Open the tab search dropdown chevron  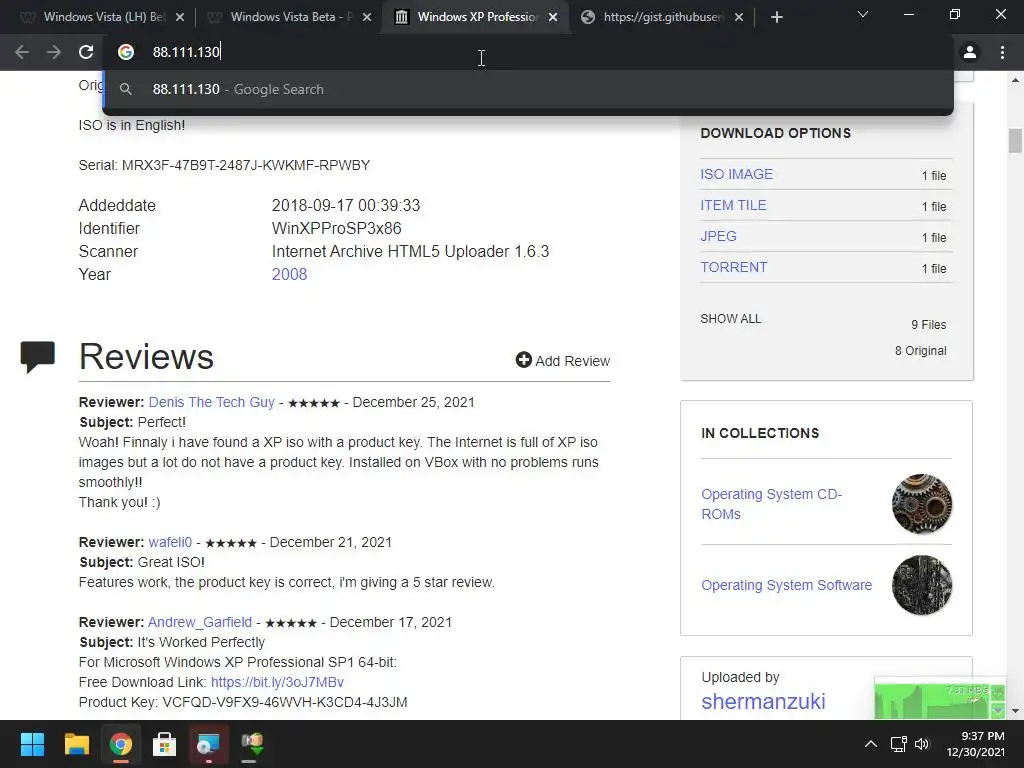click(863, 14)
